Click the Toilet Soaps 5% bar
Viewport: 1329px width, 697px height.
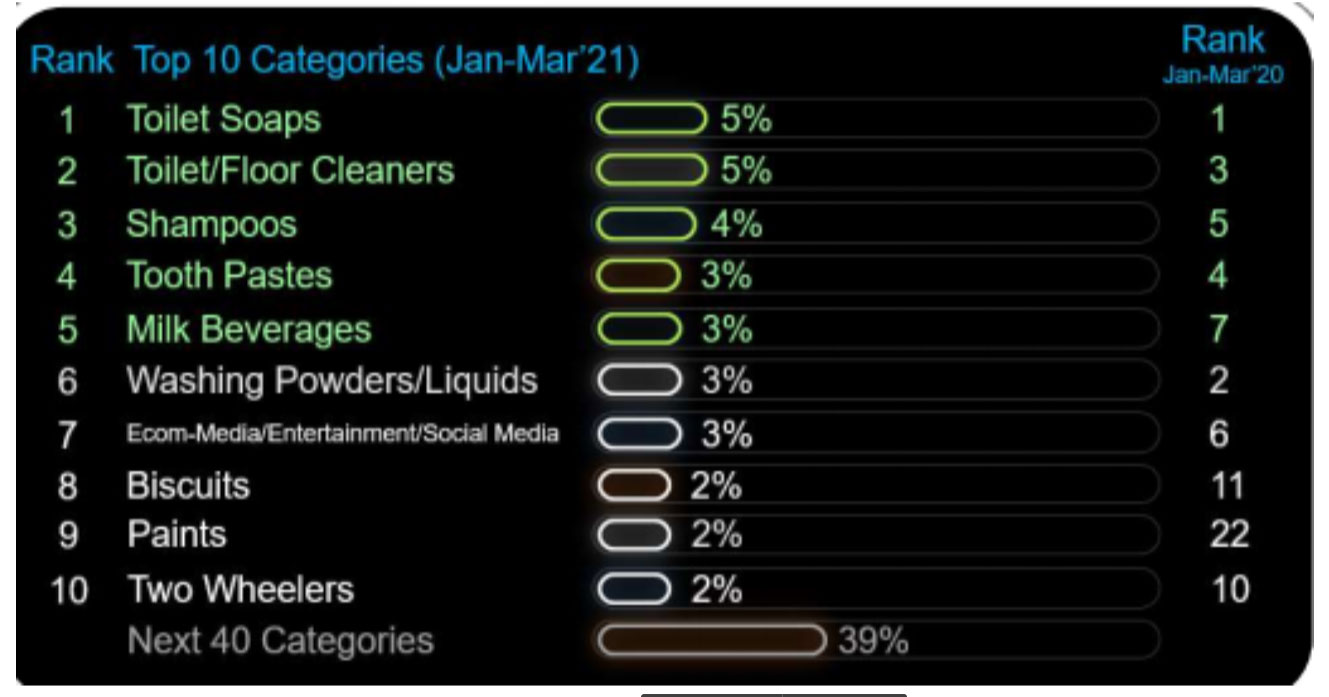(651, 120)
